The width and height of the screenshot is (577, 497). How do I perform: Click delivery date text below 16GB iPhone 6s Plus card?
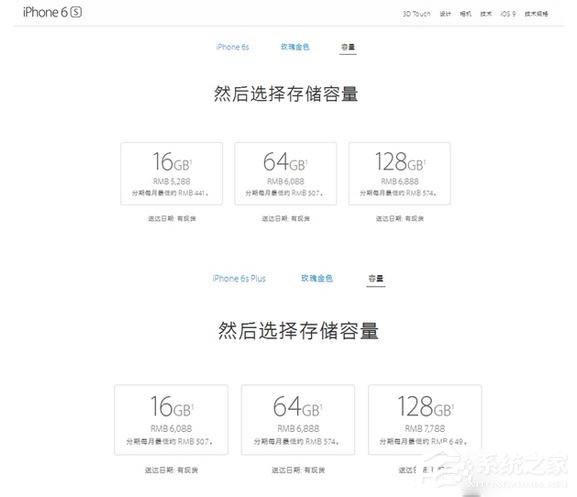pos(171,470)
